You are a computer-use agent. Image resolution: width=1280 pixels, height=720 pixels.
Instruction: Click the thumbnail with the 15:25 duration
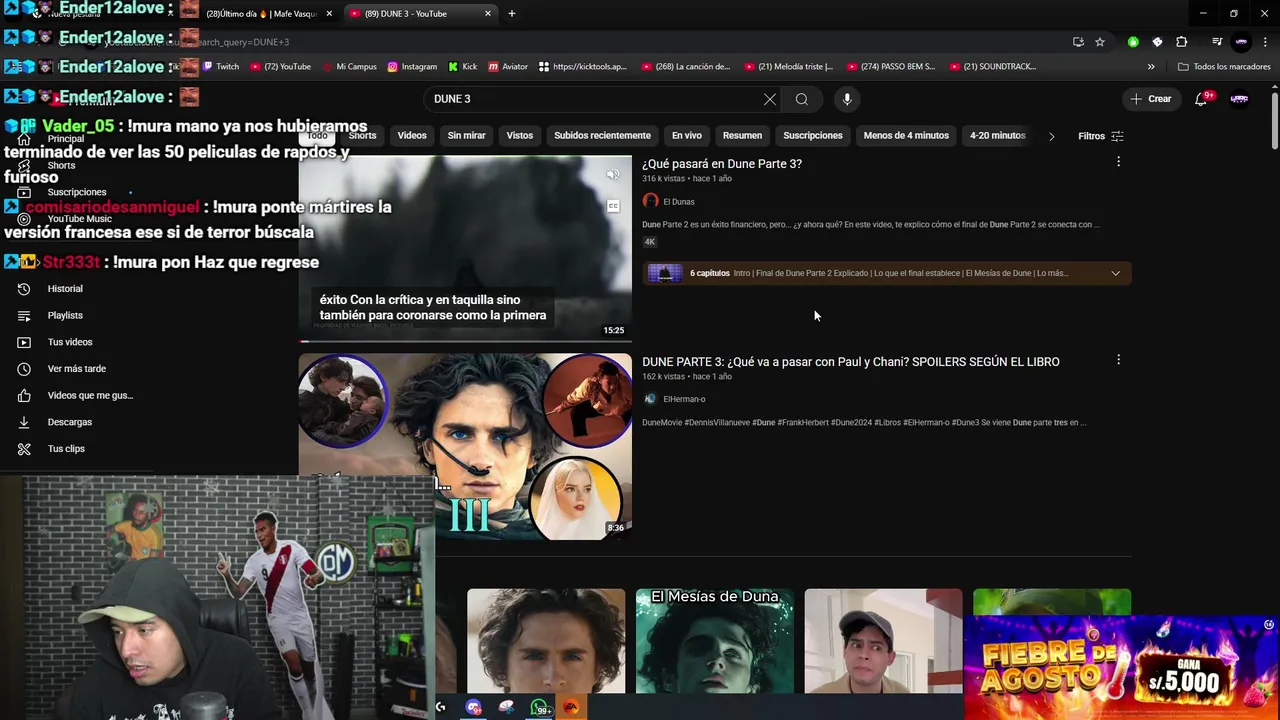[465, 248]
